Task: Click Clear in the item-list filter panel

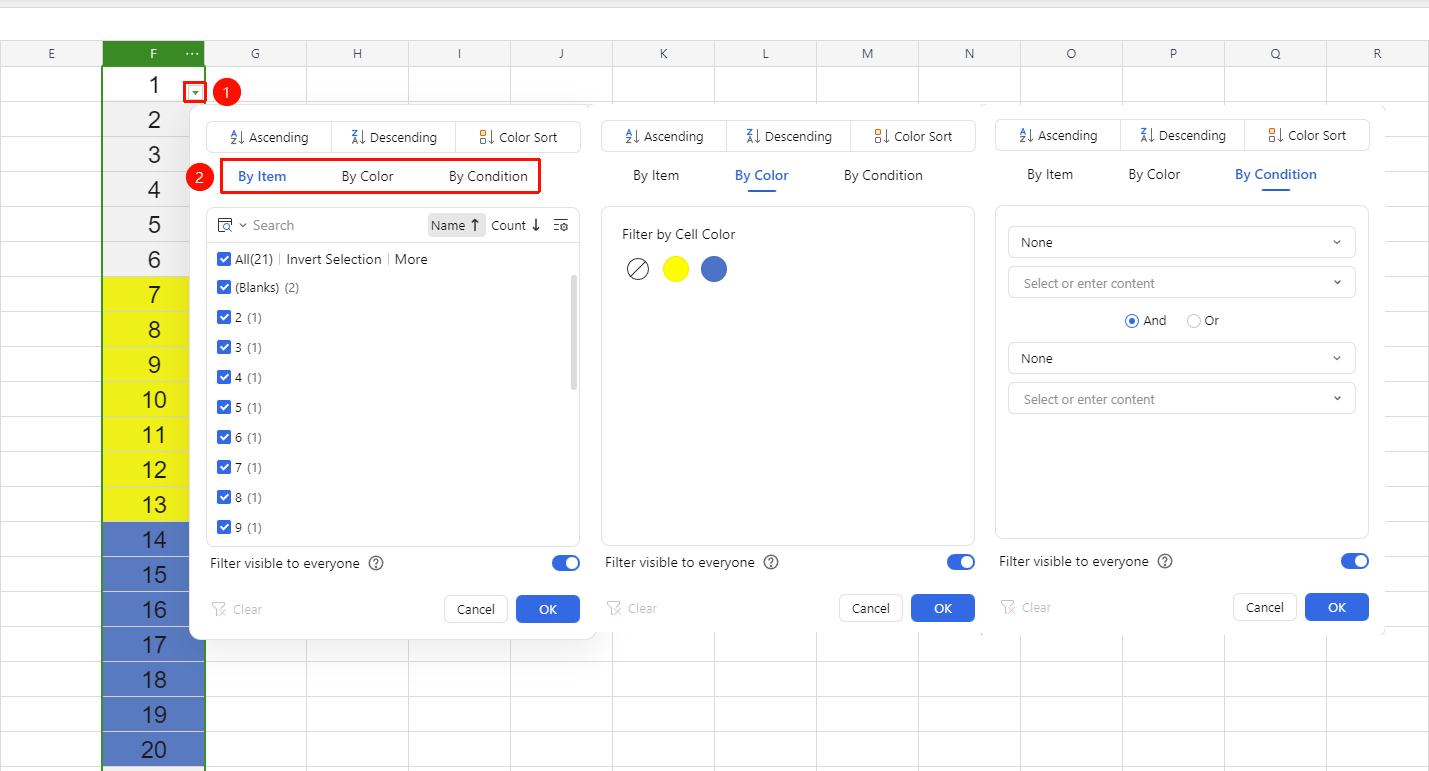Action: click(237, 609)
